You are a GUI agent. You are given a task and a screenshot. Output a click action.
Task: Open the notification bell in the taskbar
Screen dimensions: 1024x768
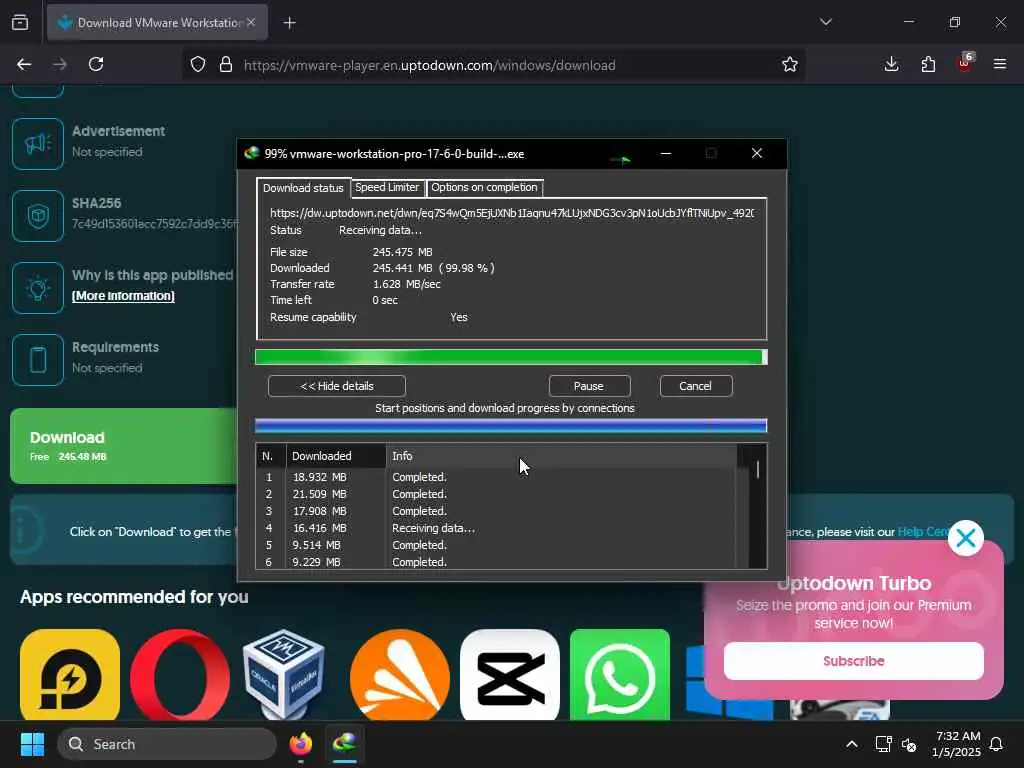(x=996, y=744)
